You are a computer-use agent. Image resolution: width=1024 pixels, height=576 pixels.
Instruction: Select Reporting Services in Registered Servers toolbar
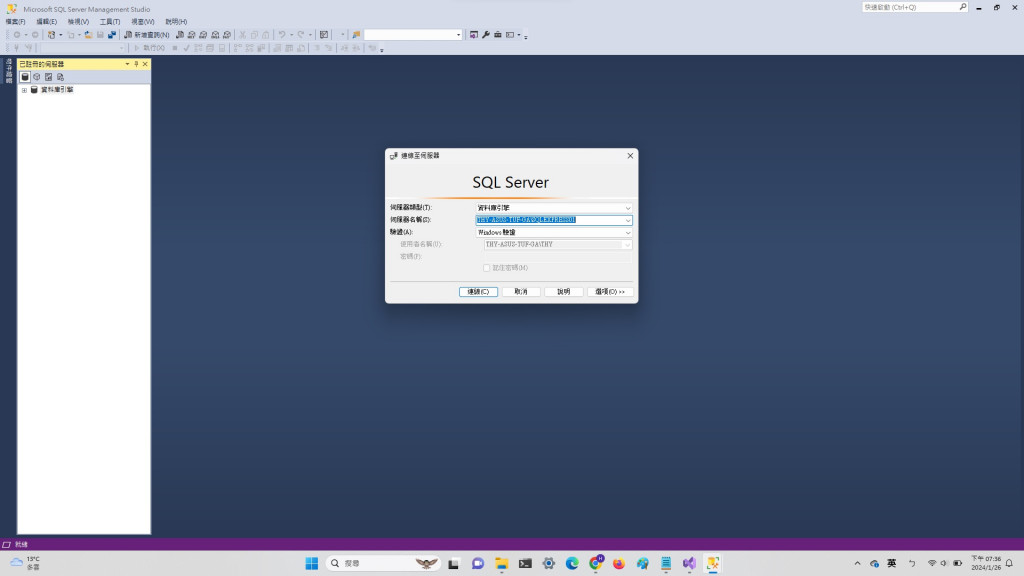[48, 76]
